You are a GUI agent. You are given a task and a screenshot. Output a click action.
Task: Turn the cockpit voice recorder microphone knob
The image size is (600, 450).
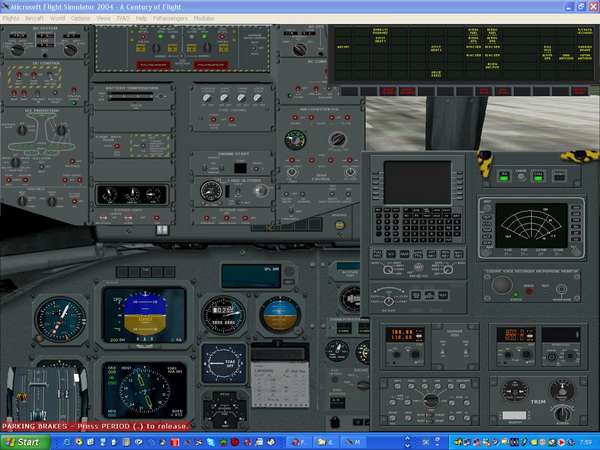[x=502, y=285]
